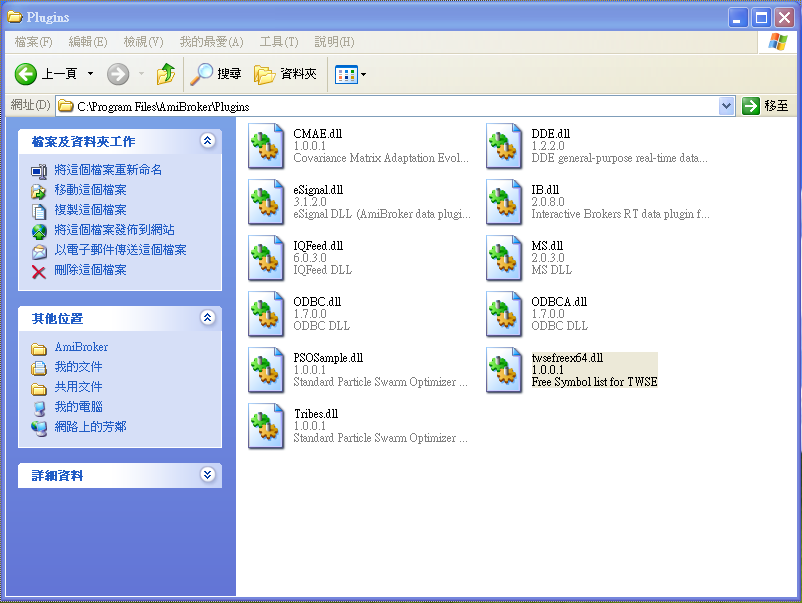Open the 我的最愛(A) menu
Image resolution: width=802 pixels, height=603 pixels.
[x=211, y=42]
